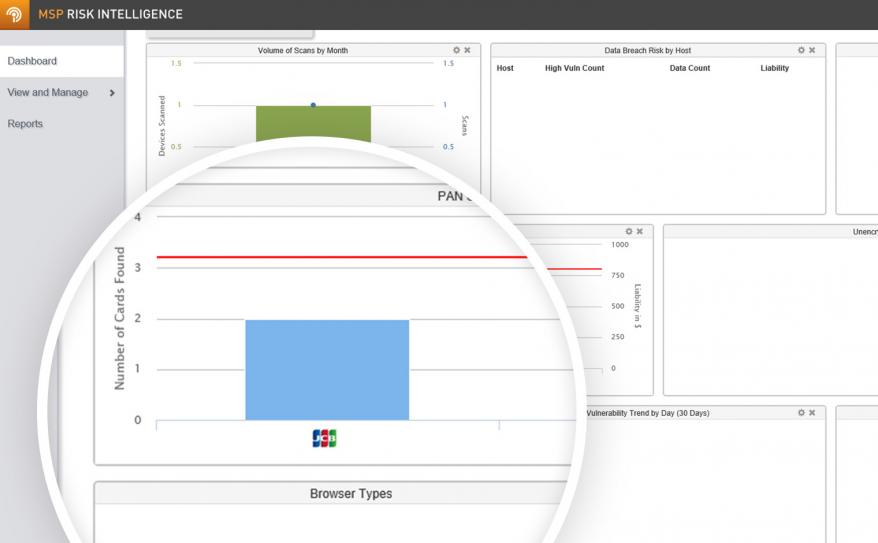
Task: Close the liability chart widget
Action: 639,231
